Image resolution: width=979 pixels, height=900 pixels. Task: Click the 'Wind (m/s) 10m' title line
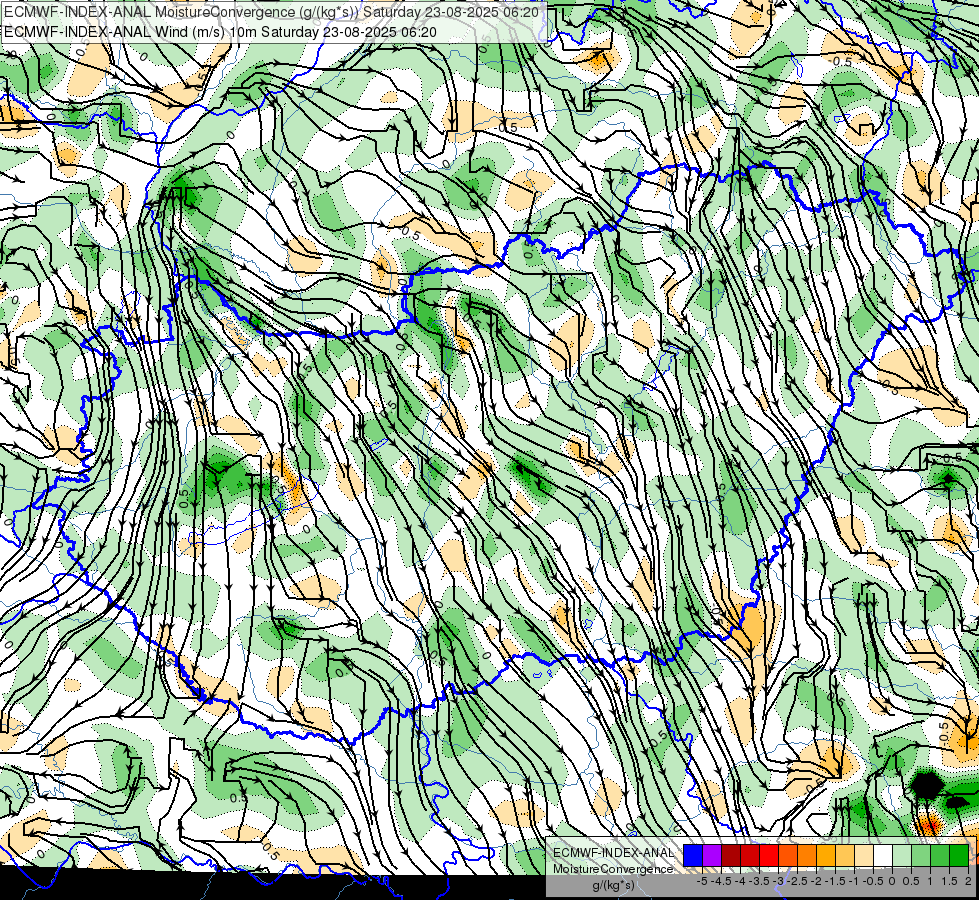[220, 32]
